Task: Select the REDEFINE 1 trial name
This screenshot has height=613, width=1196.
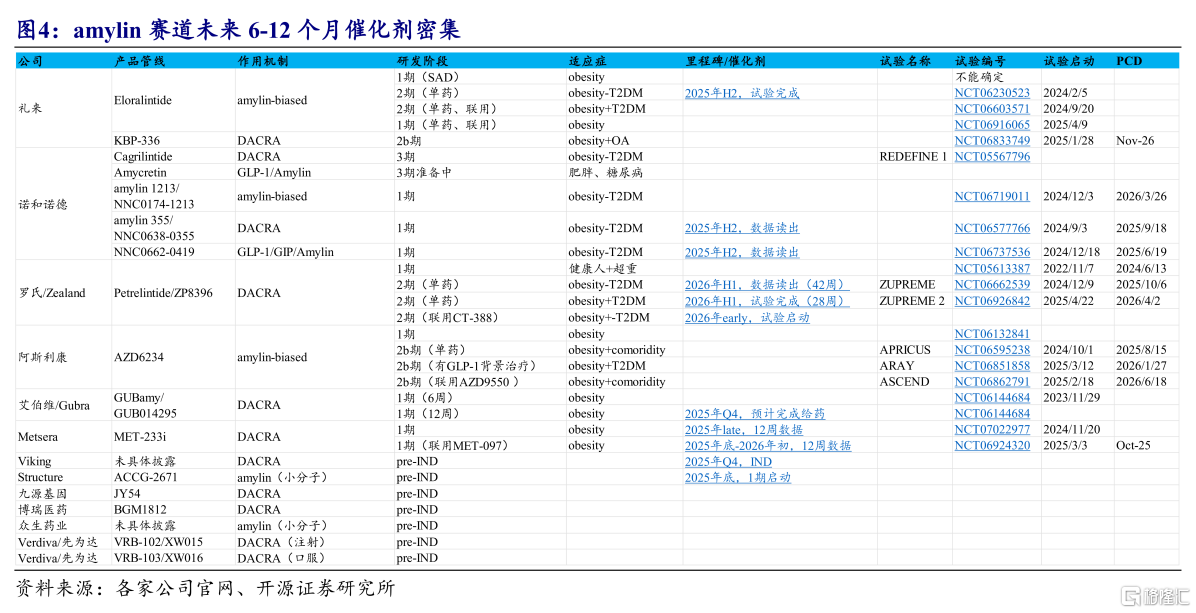Action: [x=912, y=157]
